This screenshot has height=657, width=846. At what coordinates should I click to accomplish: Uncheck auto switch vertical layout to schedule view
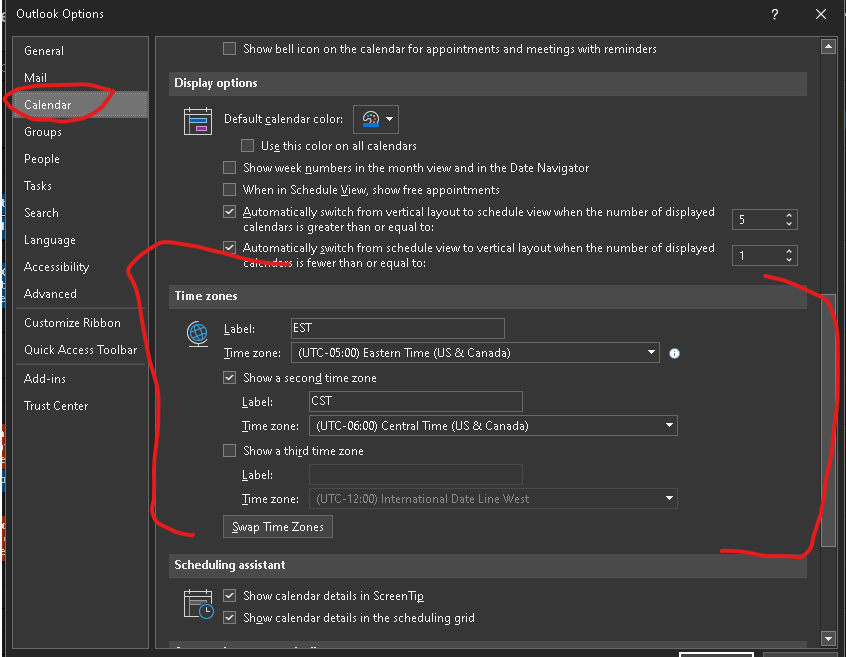[229, 211]
